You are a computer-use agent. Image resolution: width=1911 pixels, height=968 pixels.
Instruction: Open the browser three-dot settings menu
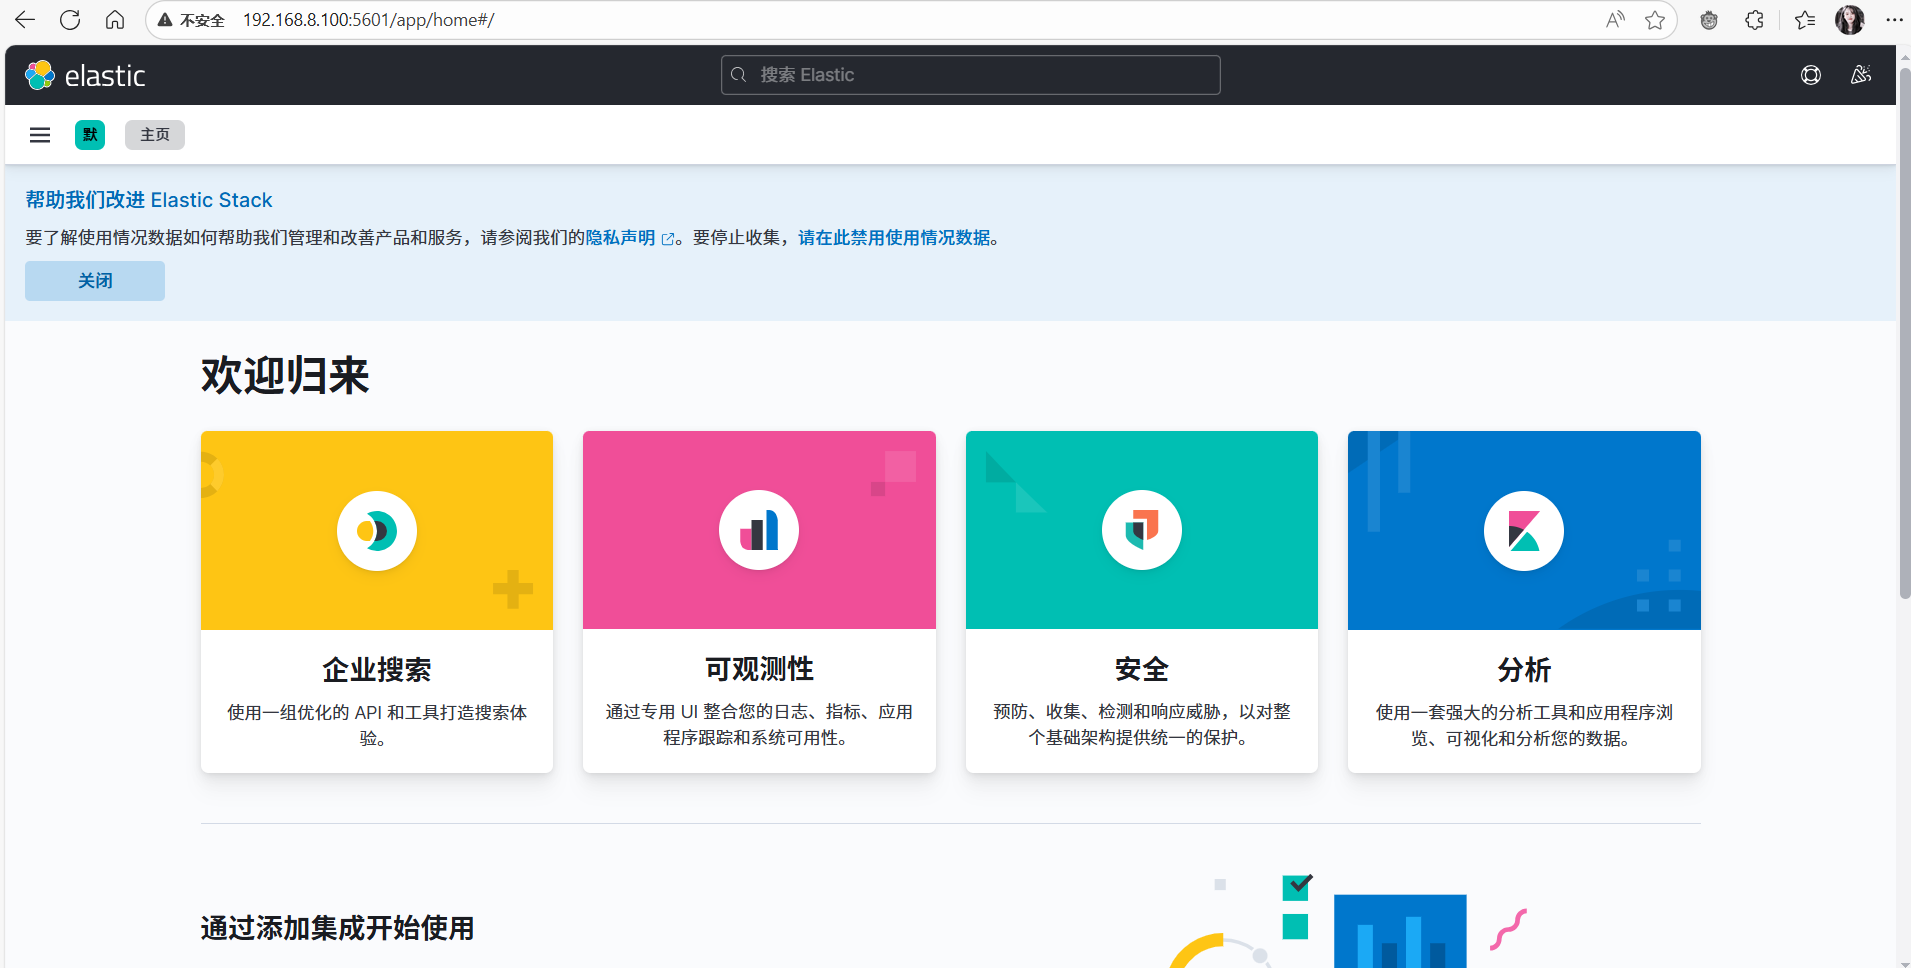(1895, 20)
